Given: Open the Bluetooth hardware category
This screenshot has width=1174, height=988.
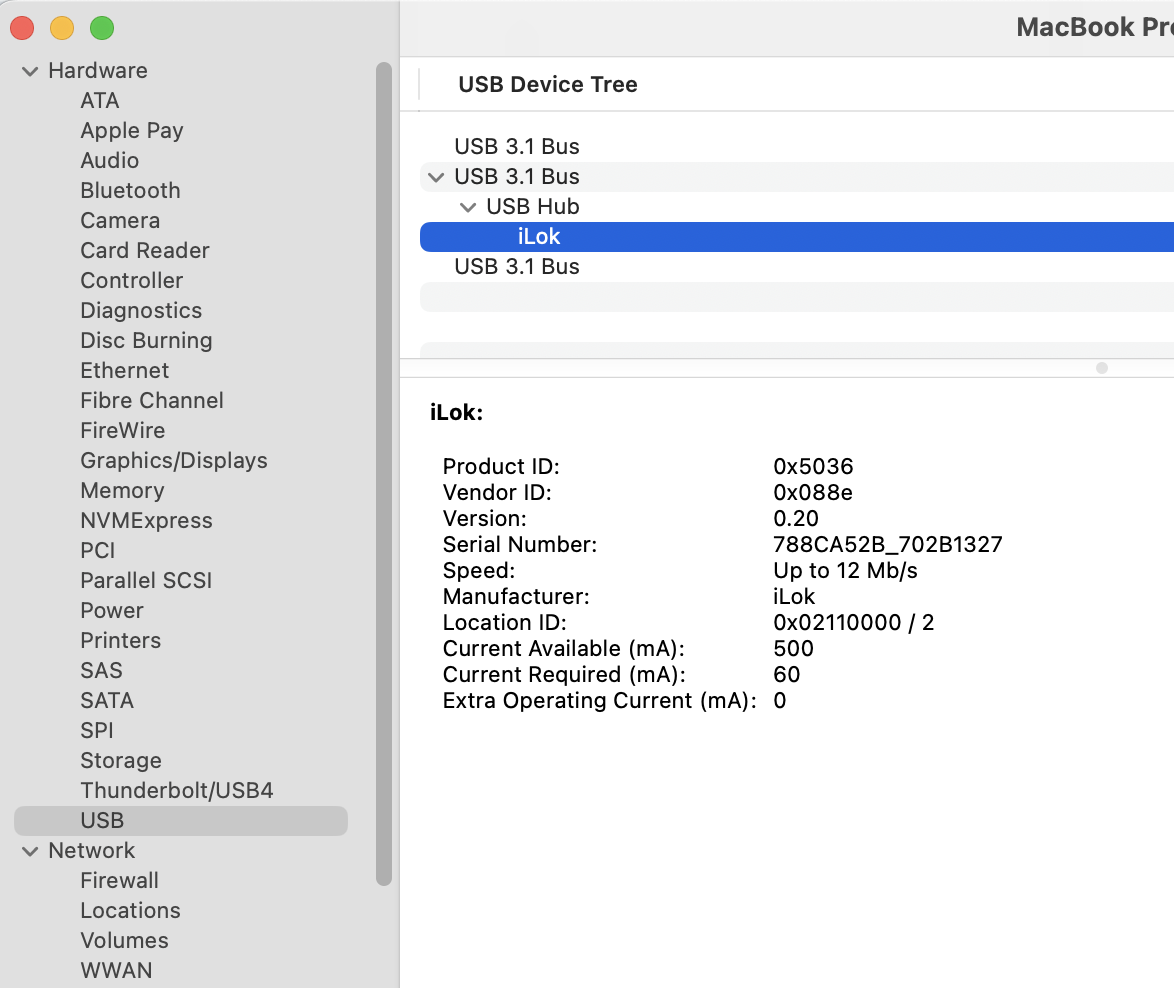Looking at the screenshot, I should pos(130,190).
